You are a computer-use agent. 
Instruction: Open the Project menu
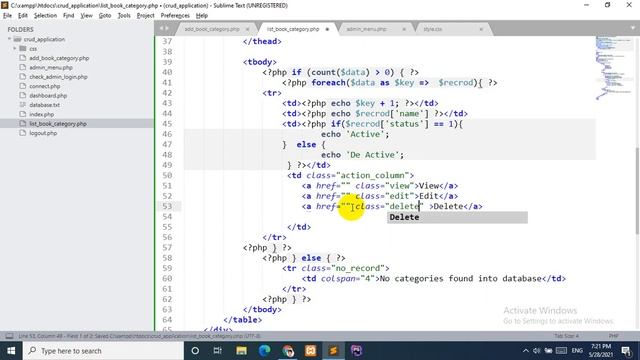(145, 16)
